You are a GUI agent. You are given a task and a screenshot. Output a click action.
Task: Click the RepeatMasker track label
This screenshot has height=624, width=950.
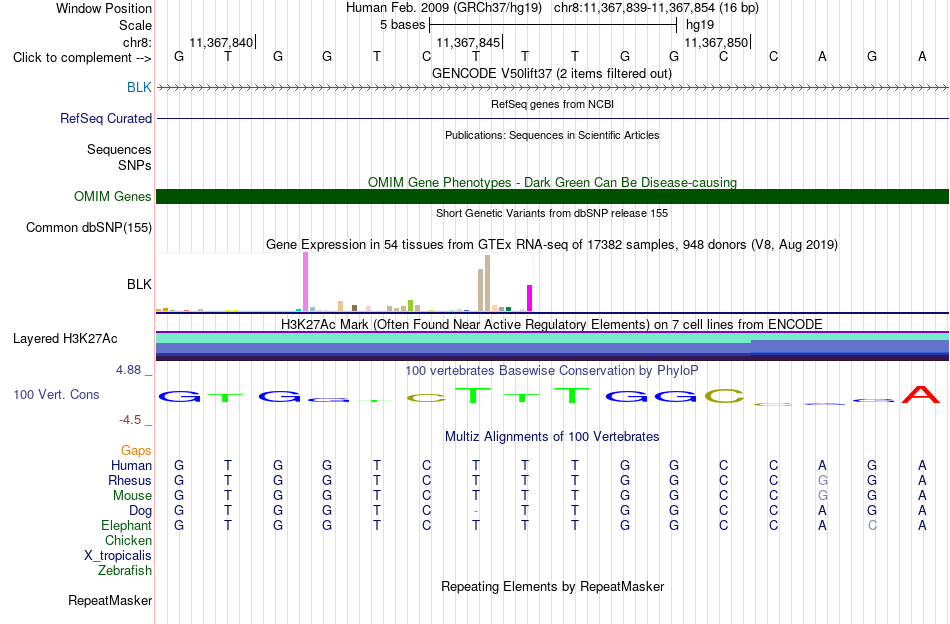pyautogui.click(x=110, y=600)
